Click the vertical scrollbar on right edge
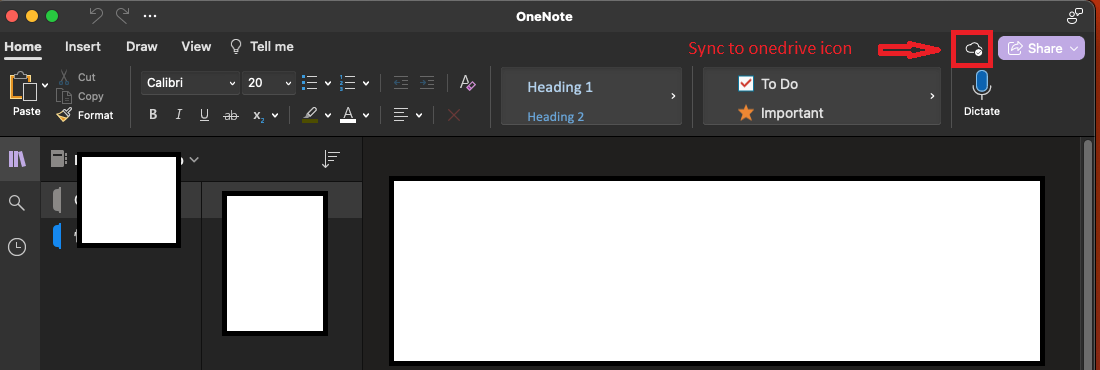The height and width of the screenshot is (370, 1100). click(1088, 253)
